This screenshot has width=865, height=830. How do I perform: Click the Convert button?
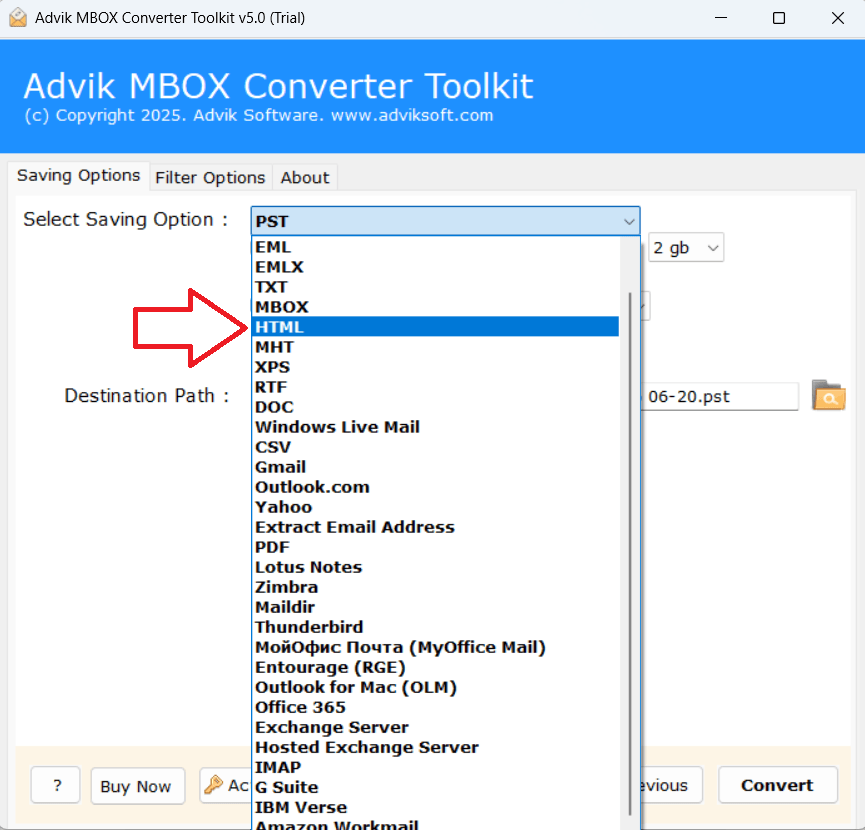click(x=777, y=785)
